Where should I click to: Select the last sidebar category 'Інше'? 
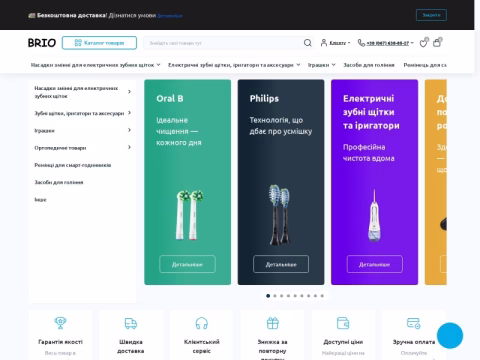[x=40, y=200]
